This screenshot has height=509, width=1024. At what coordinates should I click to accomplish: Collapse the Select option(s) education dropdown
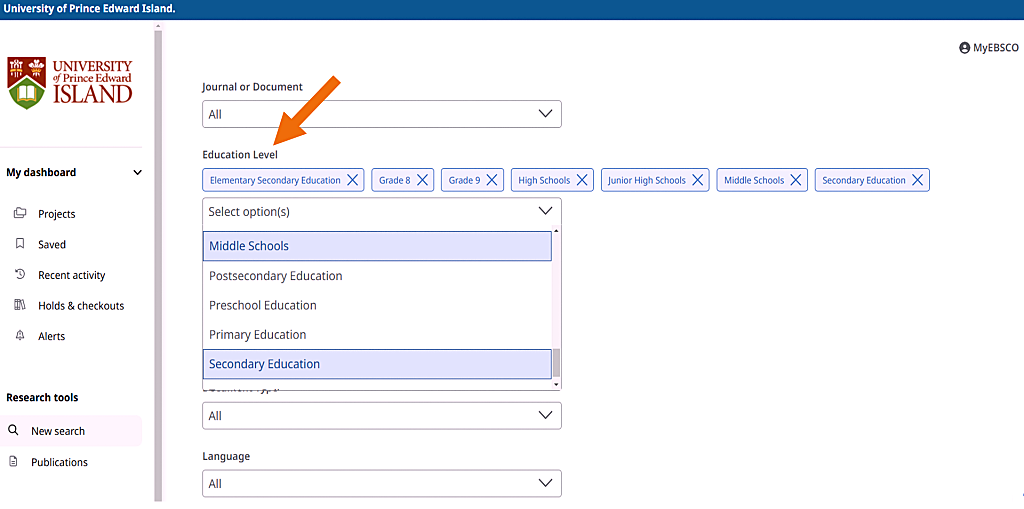[545, 212]
